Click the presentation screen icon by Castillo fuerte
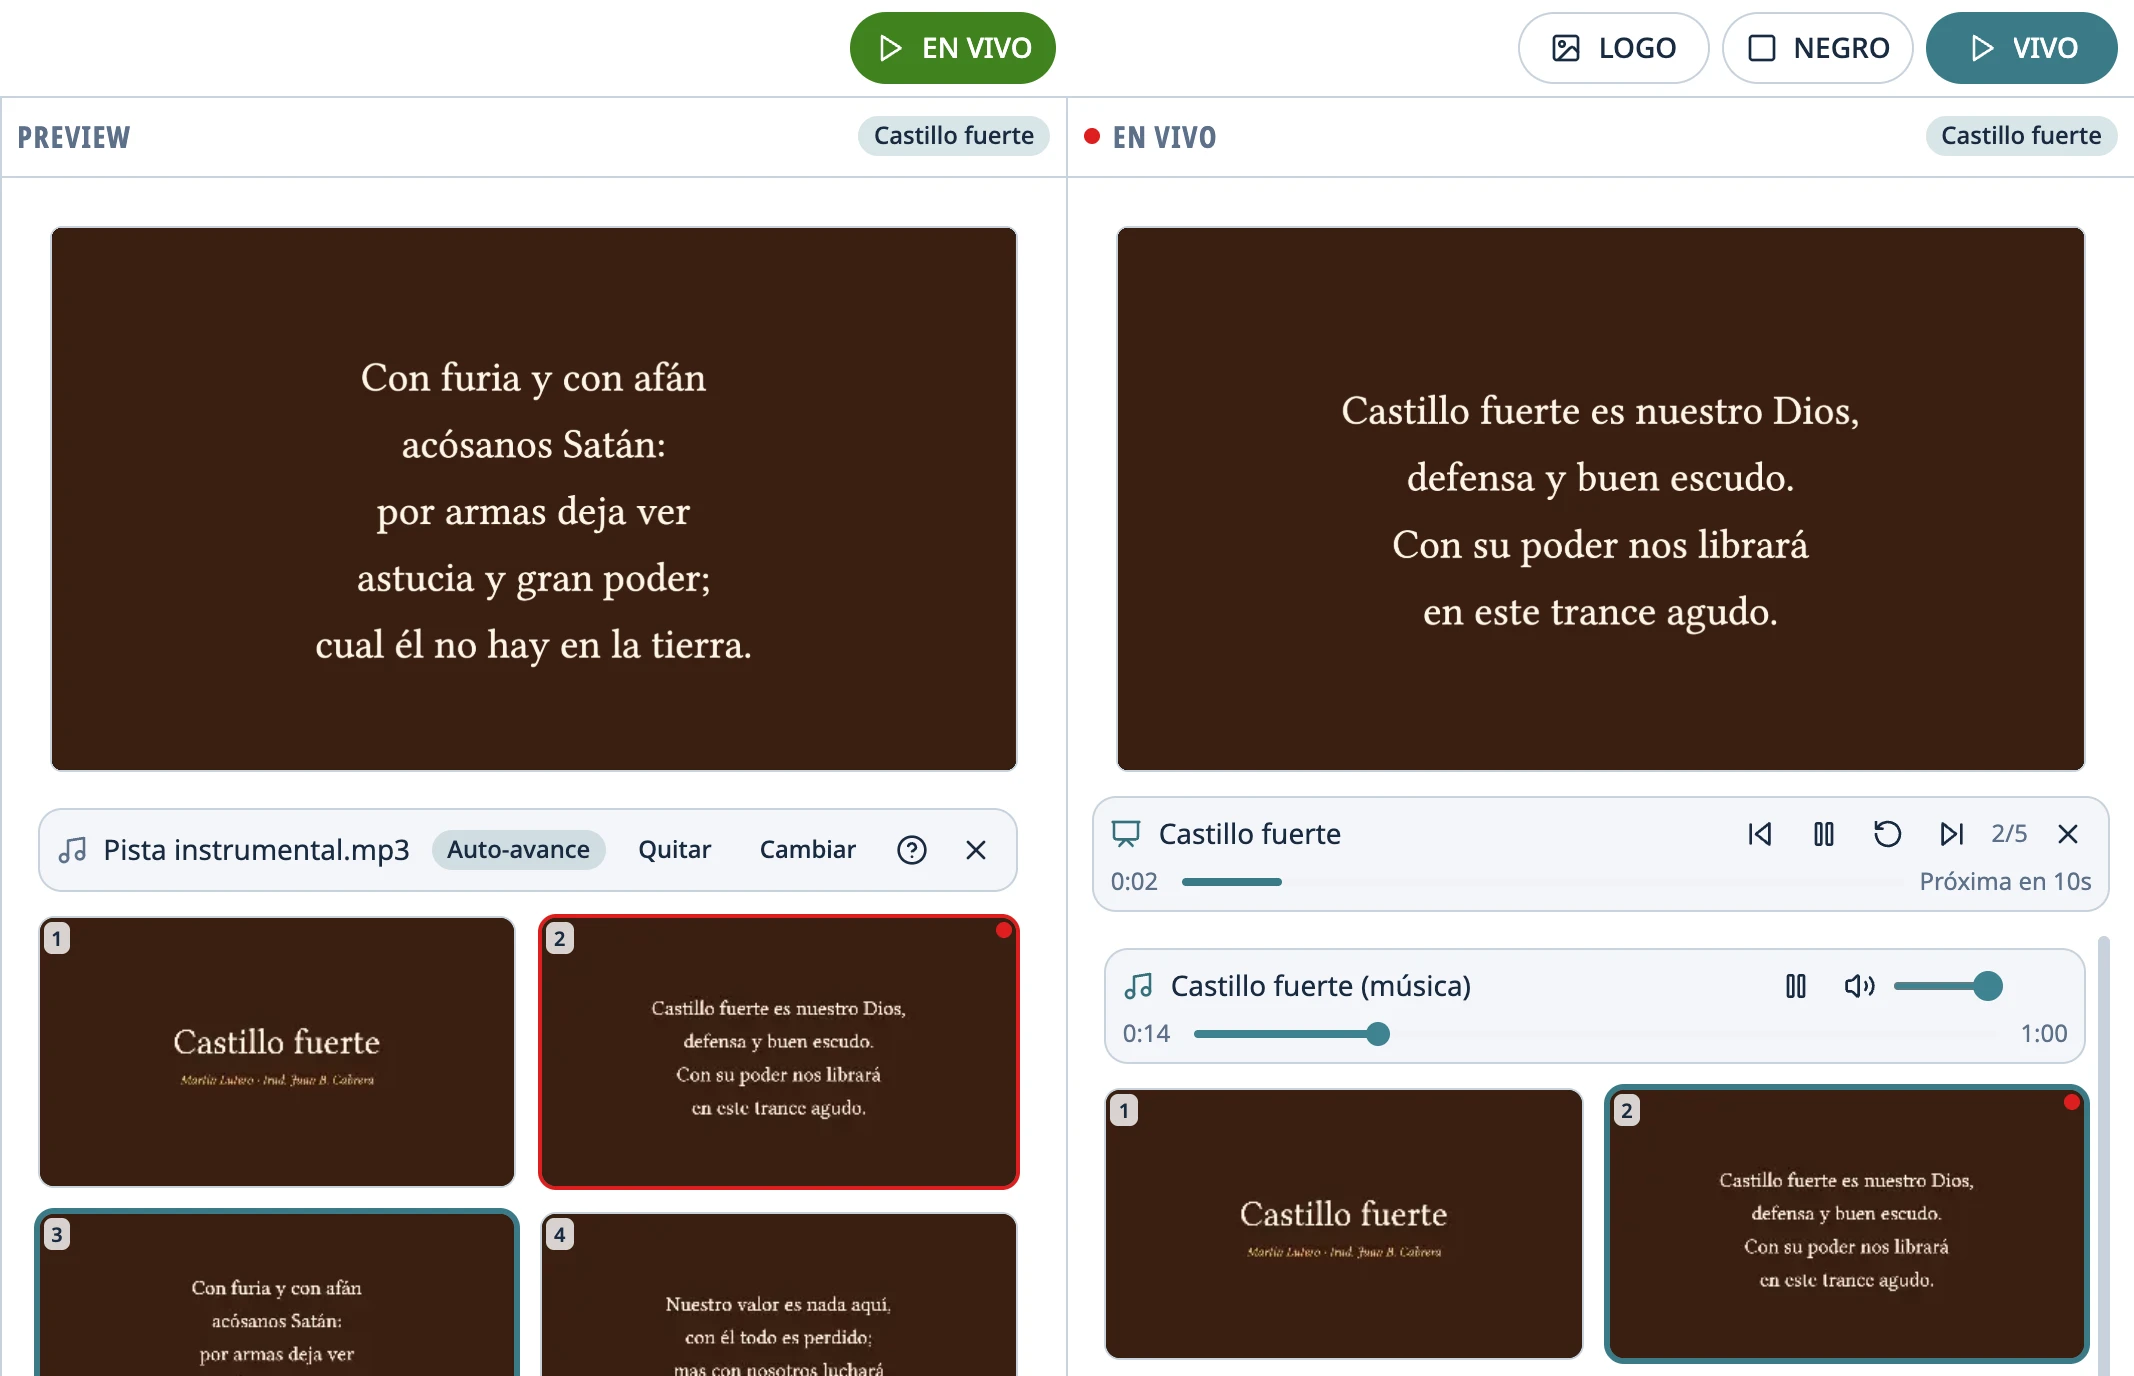This screenshot has height=1376, width=2134. pyautogui.click(x=1127, y=834)
